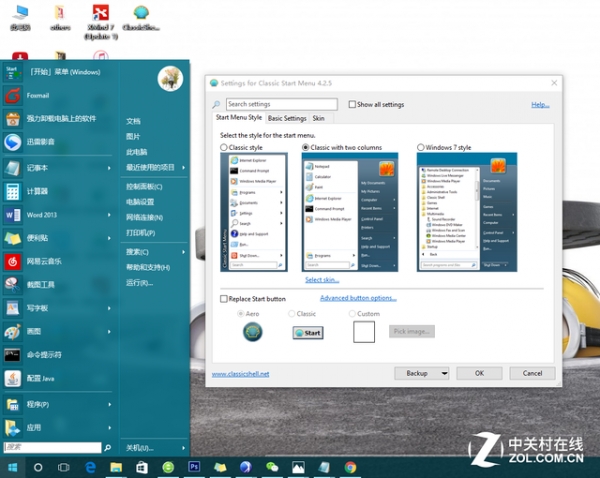
Task: Choose the Classic style radio button
Action: point(224,148)
